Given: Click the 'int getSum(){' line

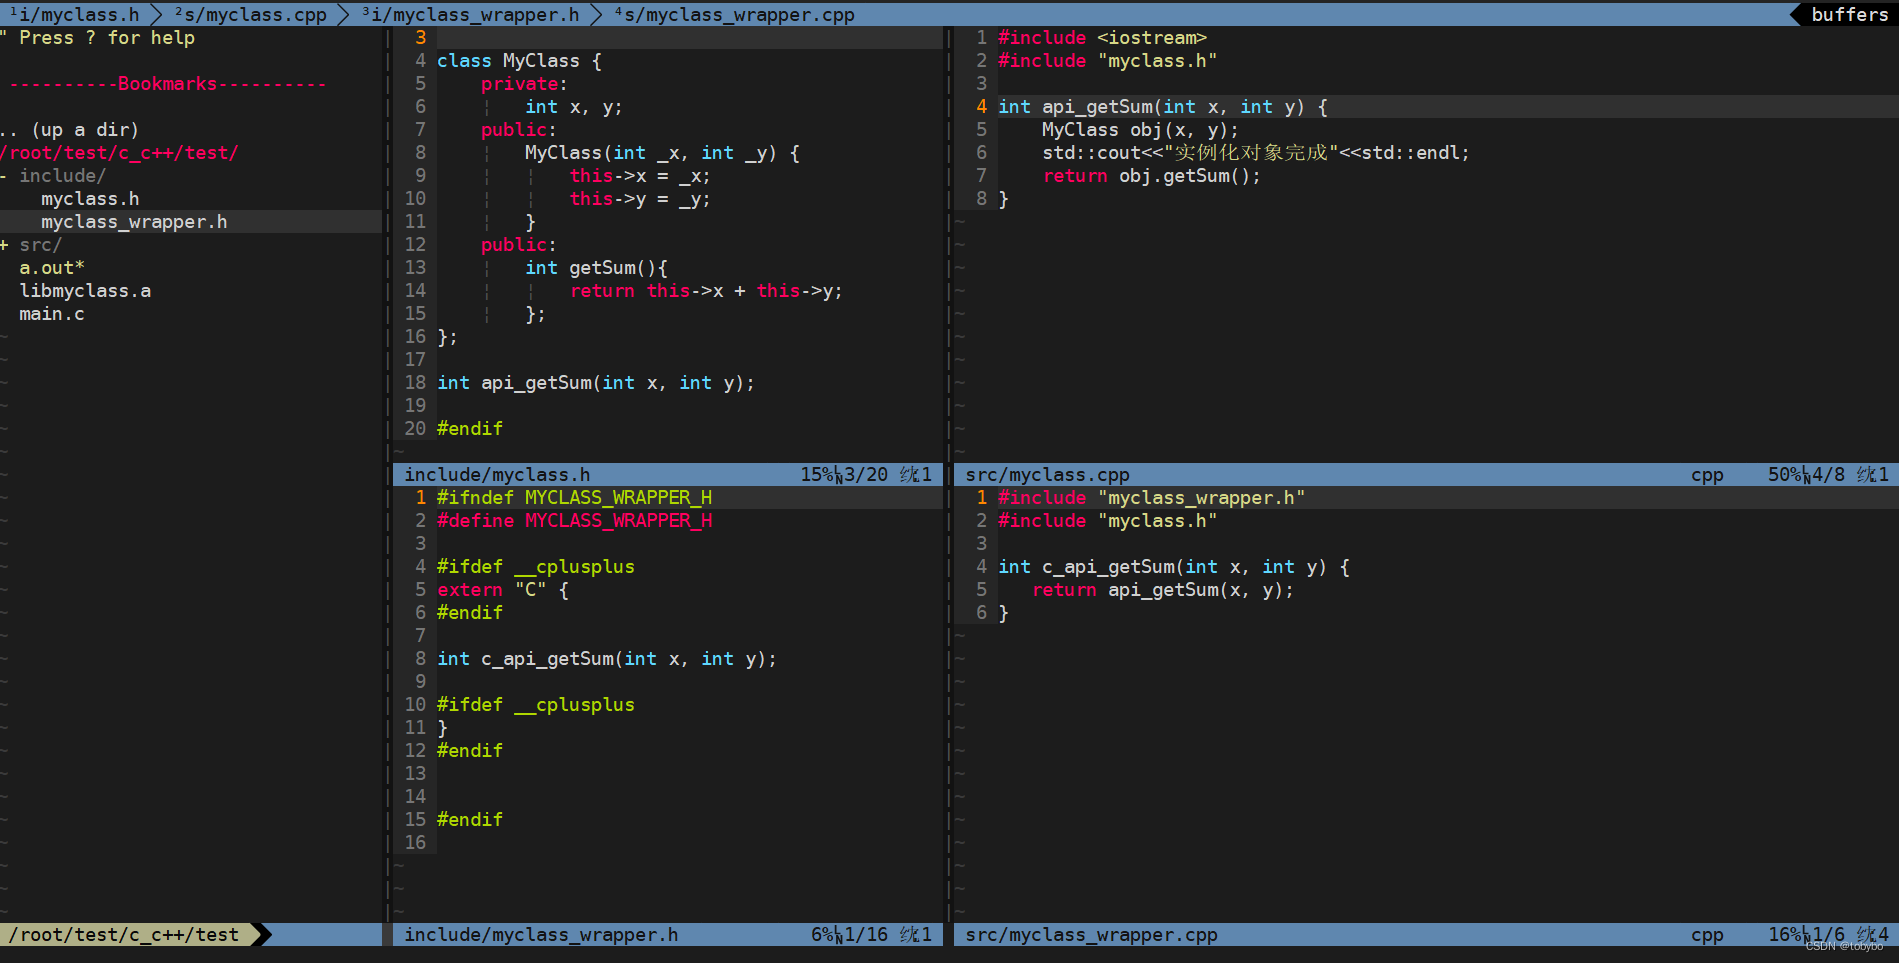Looking at the screenshot, I should [596, 268].
